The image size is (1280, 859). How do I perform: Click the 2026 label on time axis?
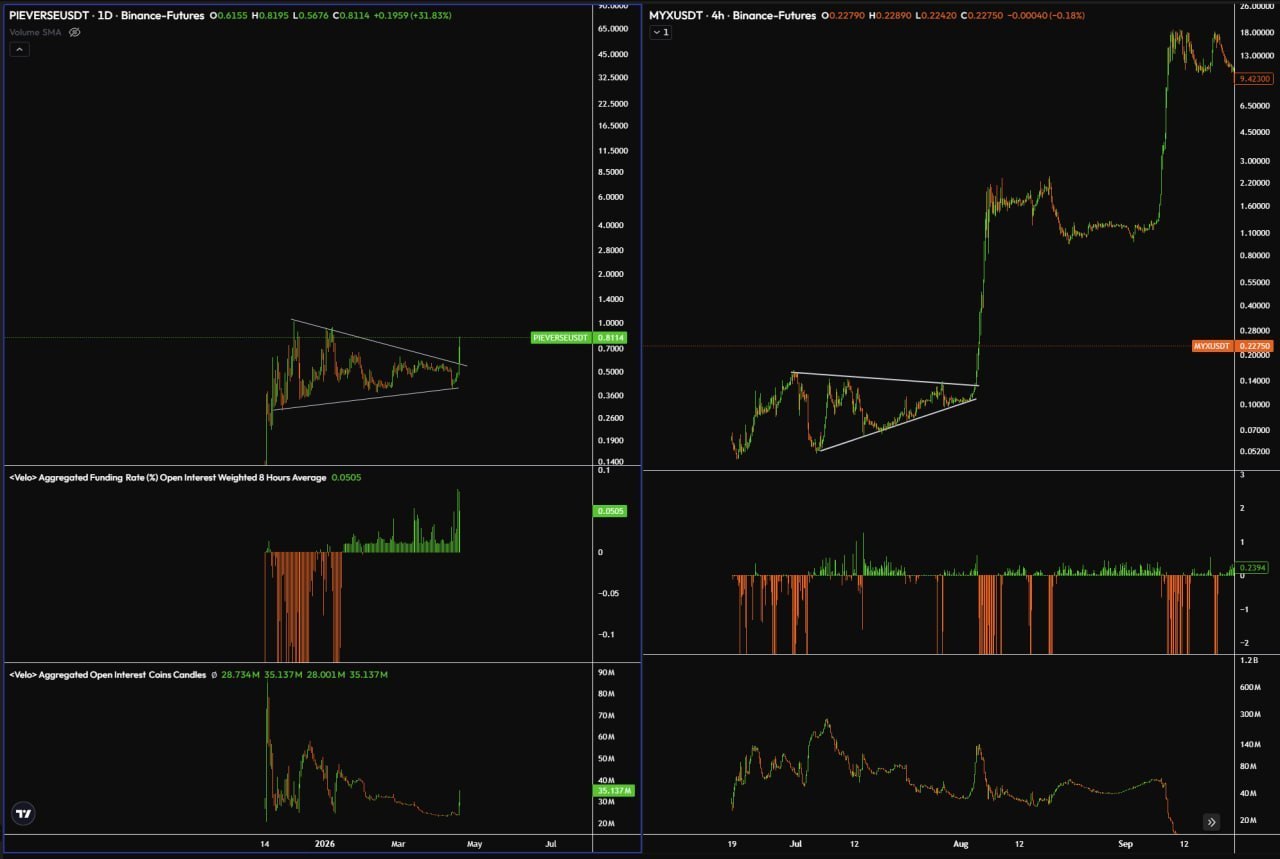click(x=325, y=844)
